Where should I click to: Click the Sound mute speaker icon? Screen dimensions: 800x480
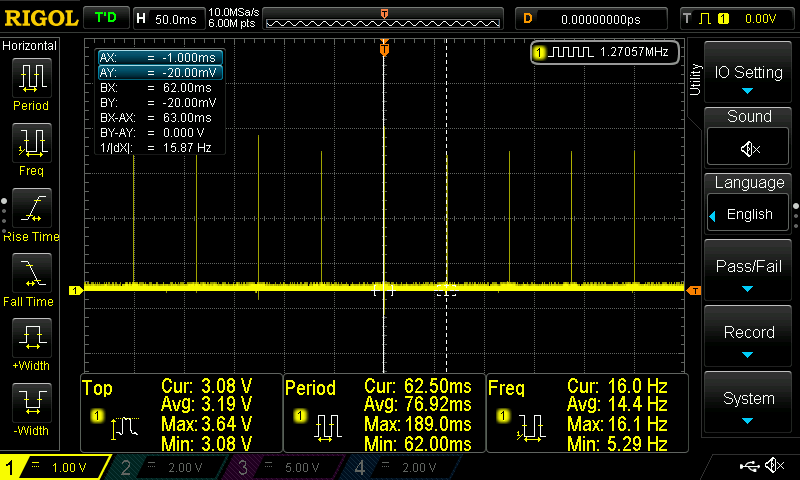pos(749,148)
